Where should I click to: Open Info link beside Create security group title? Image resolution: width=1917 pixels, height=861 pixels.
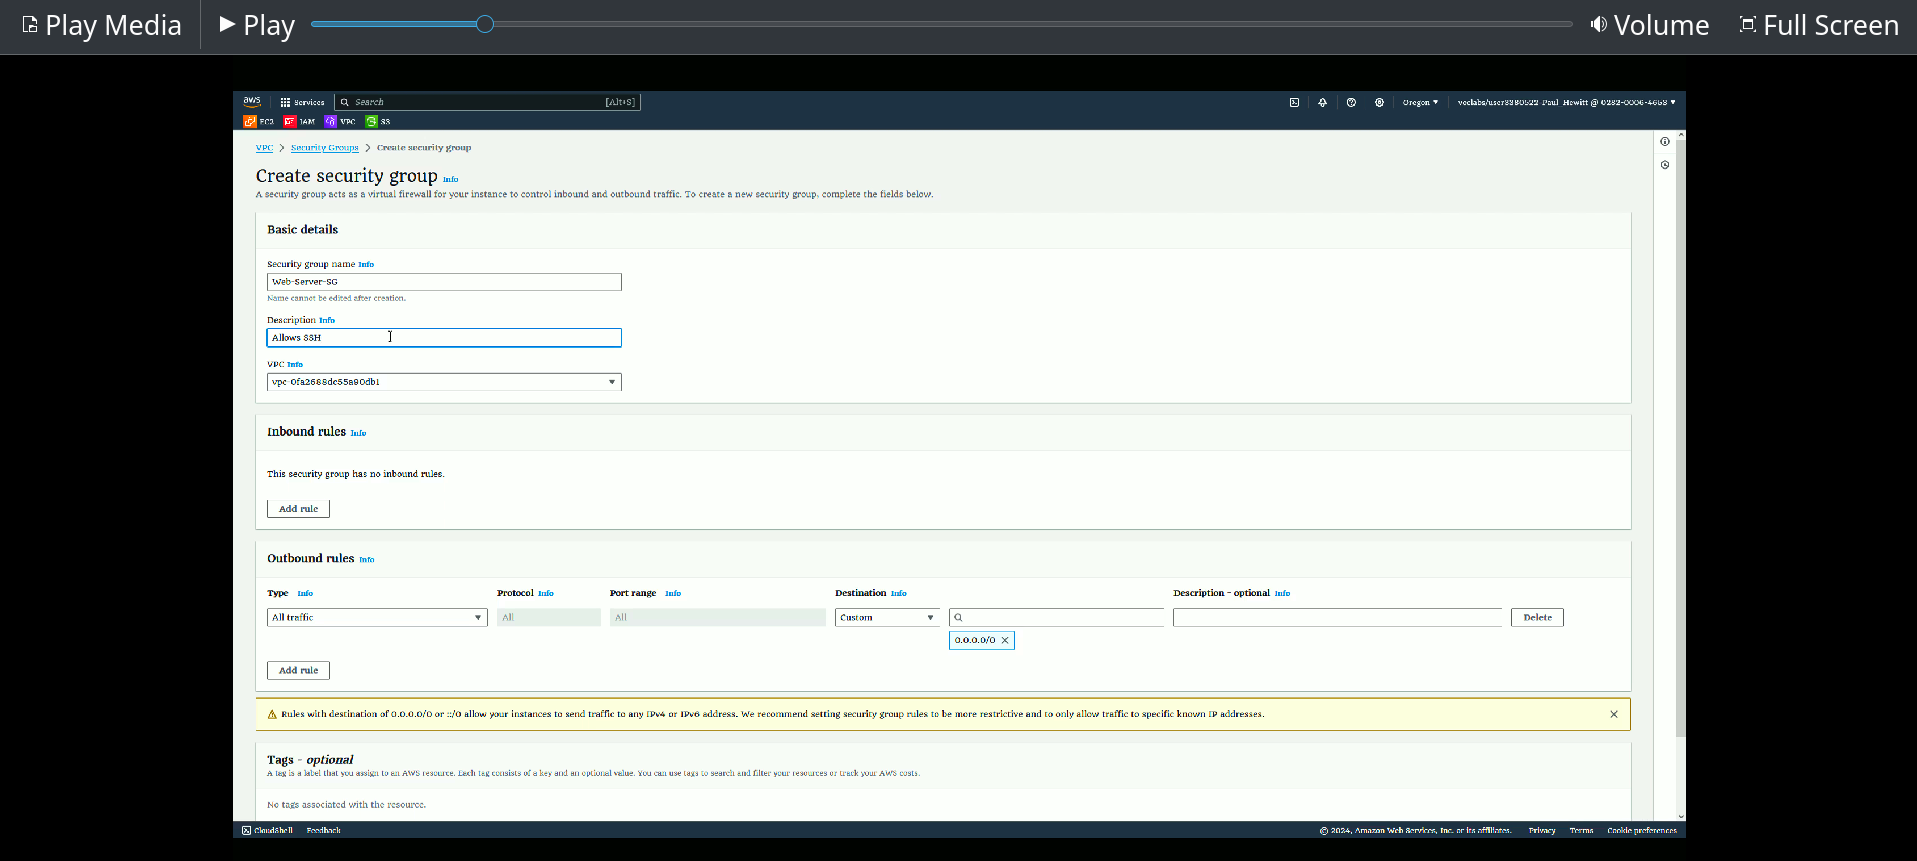450,180
